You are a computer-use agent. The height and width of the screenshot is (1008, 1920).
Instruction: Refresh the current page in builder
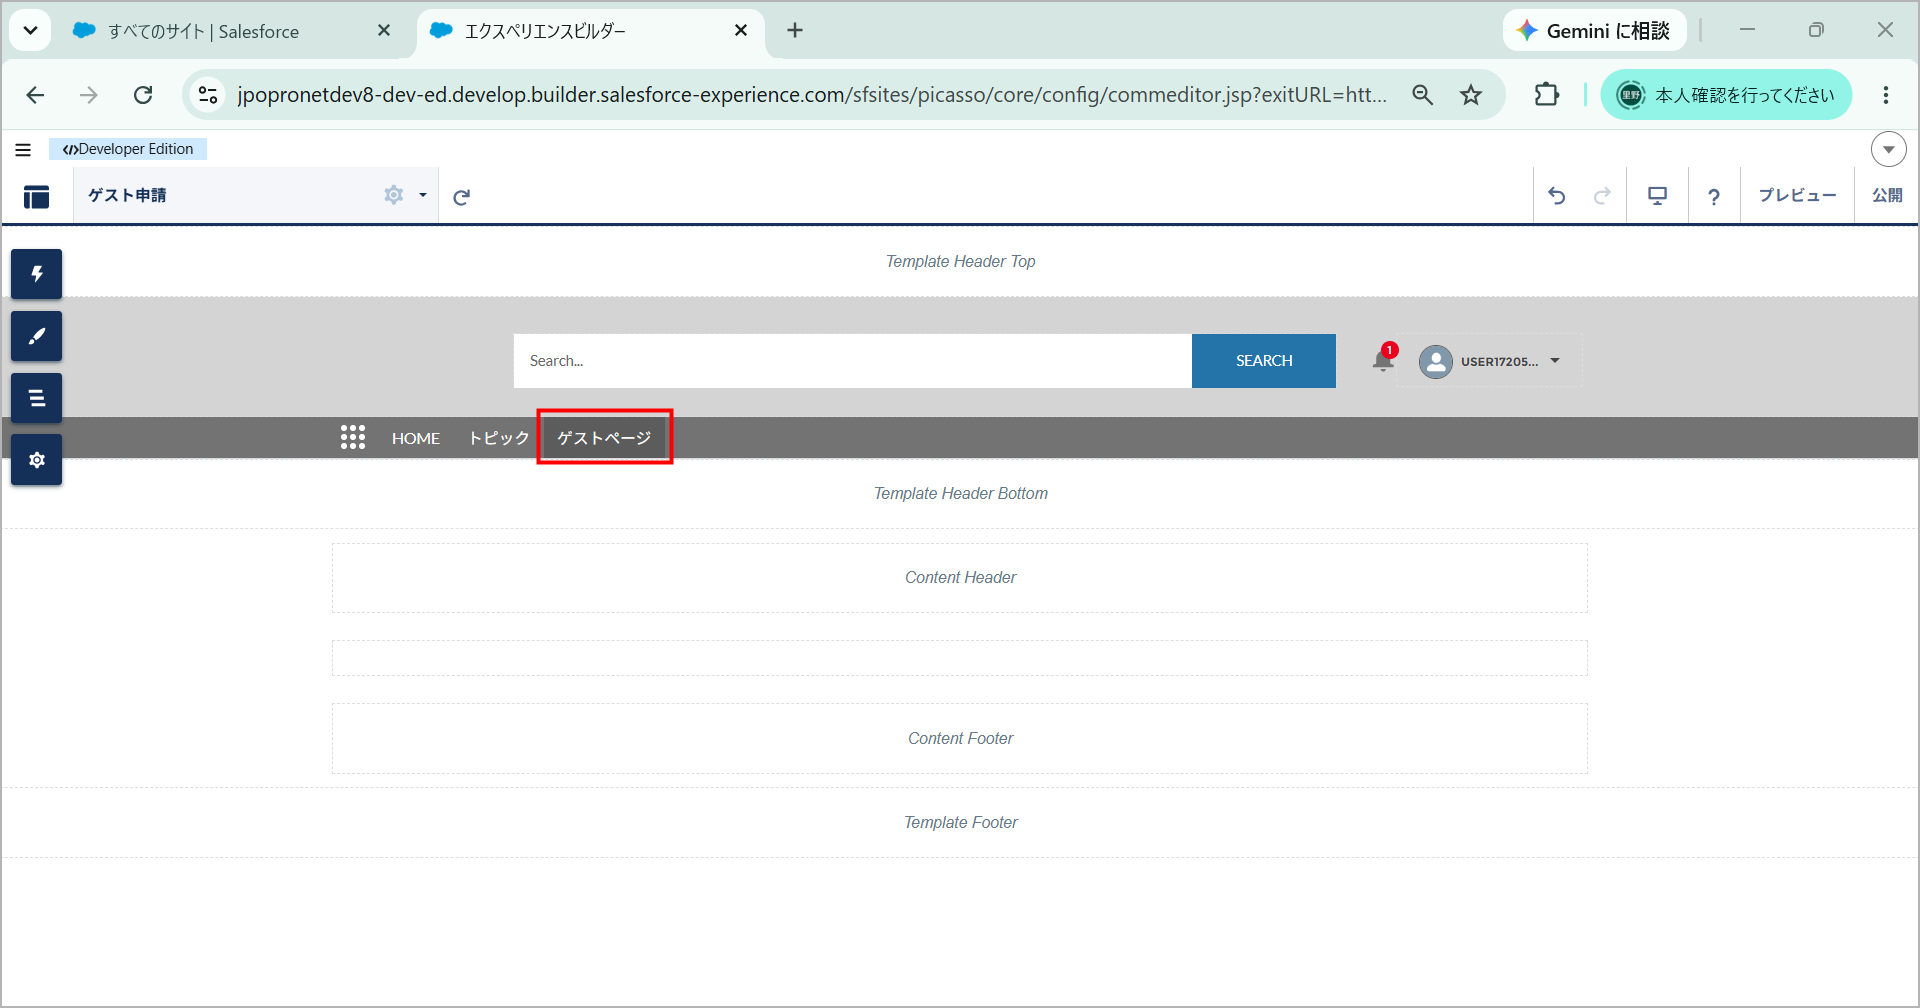tap(461, 197)
